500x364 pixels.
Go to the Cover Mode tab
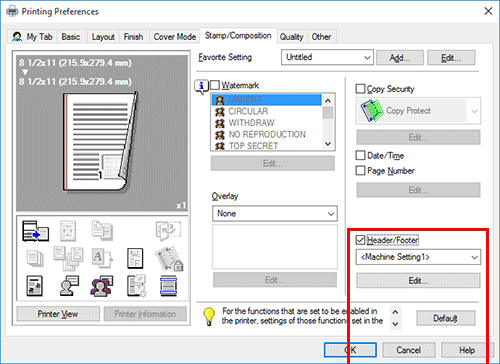[x=175, y=37]
